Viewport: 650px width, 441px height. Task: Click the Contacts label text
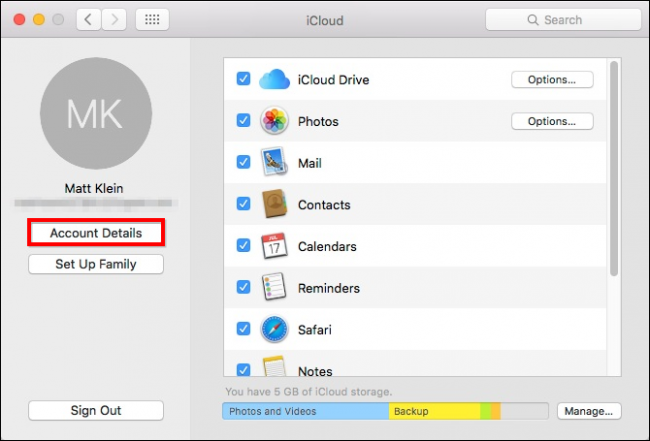[x=324, y=205]
